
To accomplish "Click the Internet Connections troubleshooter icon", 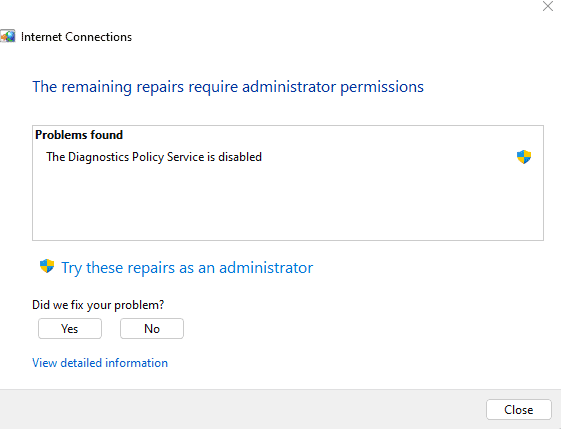I will (x=8, y=36).
